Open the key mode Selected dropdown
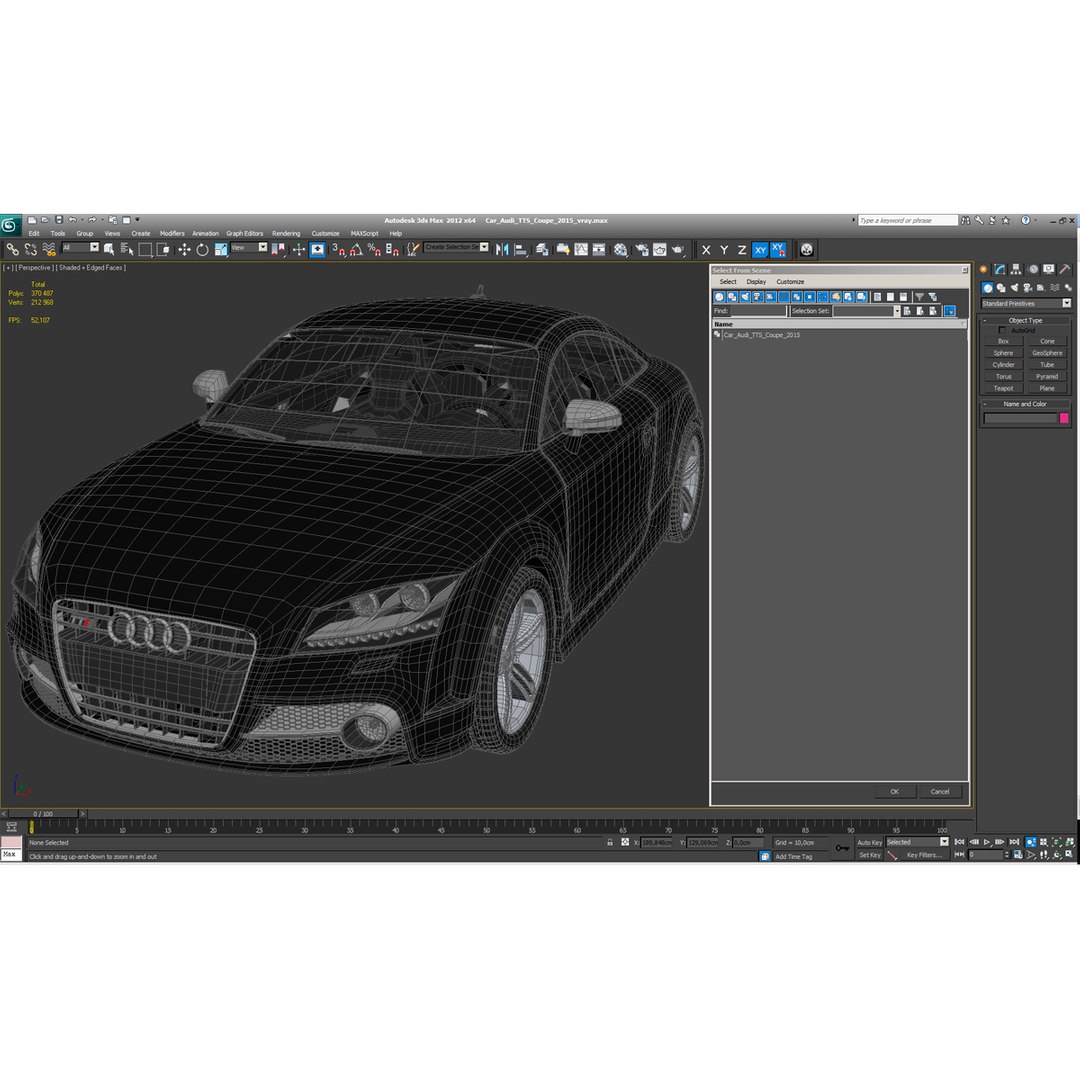The width and height of the screenshot is (1080, 1080). point(917,842)
